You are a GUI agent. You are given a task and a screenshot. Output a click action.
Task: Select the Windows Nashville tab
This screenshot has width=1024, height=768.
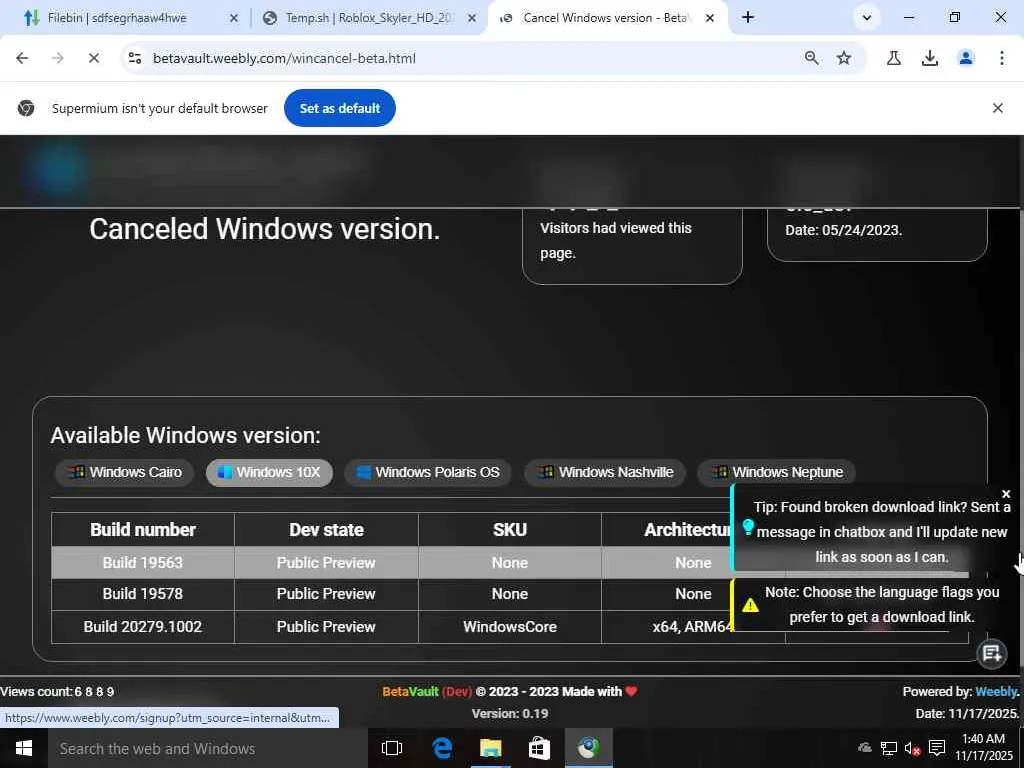point(605,472)
